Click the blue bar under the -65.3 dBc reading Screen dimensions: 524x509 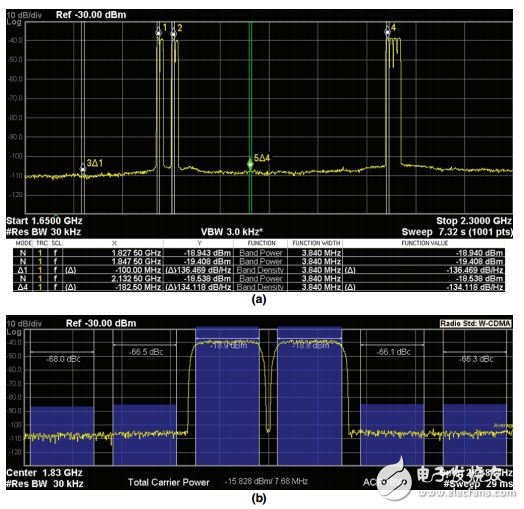[x=475, y=434]
